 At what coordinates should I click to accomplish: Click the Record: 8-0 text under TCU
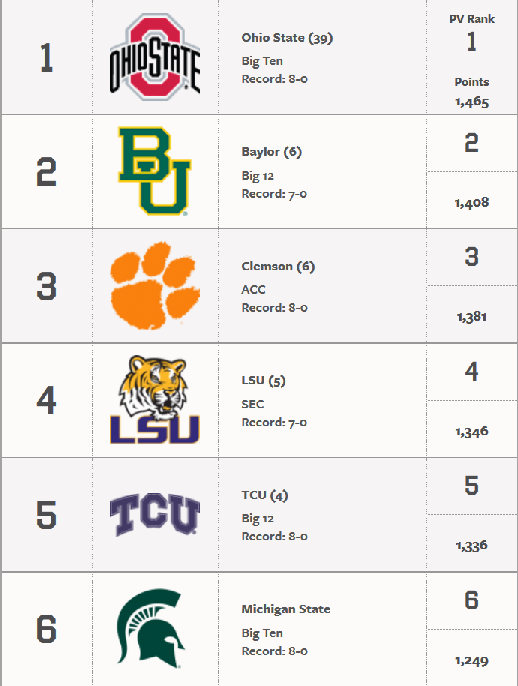point(274,536)
